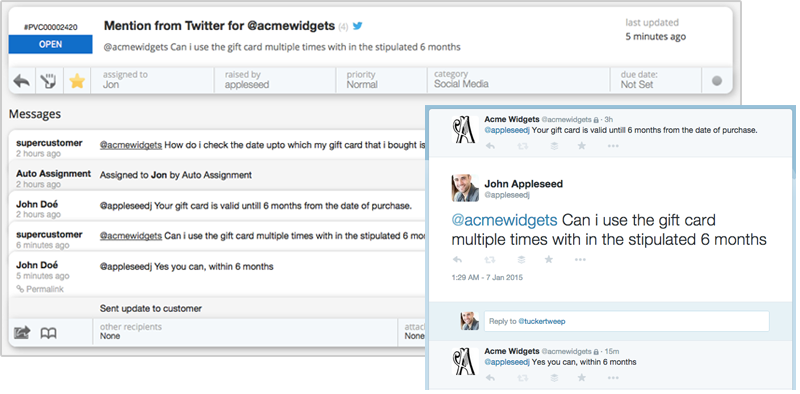Screen dimensions: 800x394
Task: Click the stack icon under the top Acme tweet
Action: click(x=554, y=146)
